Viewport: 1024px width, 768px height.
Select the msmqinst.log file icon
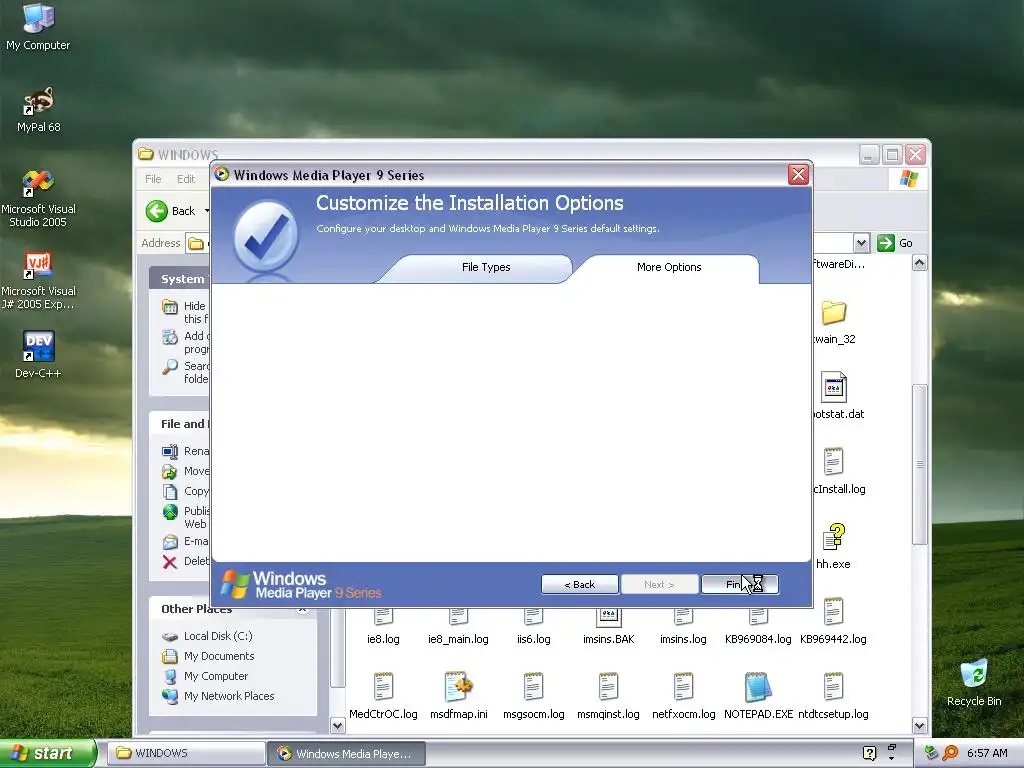[608, 687]
